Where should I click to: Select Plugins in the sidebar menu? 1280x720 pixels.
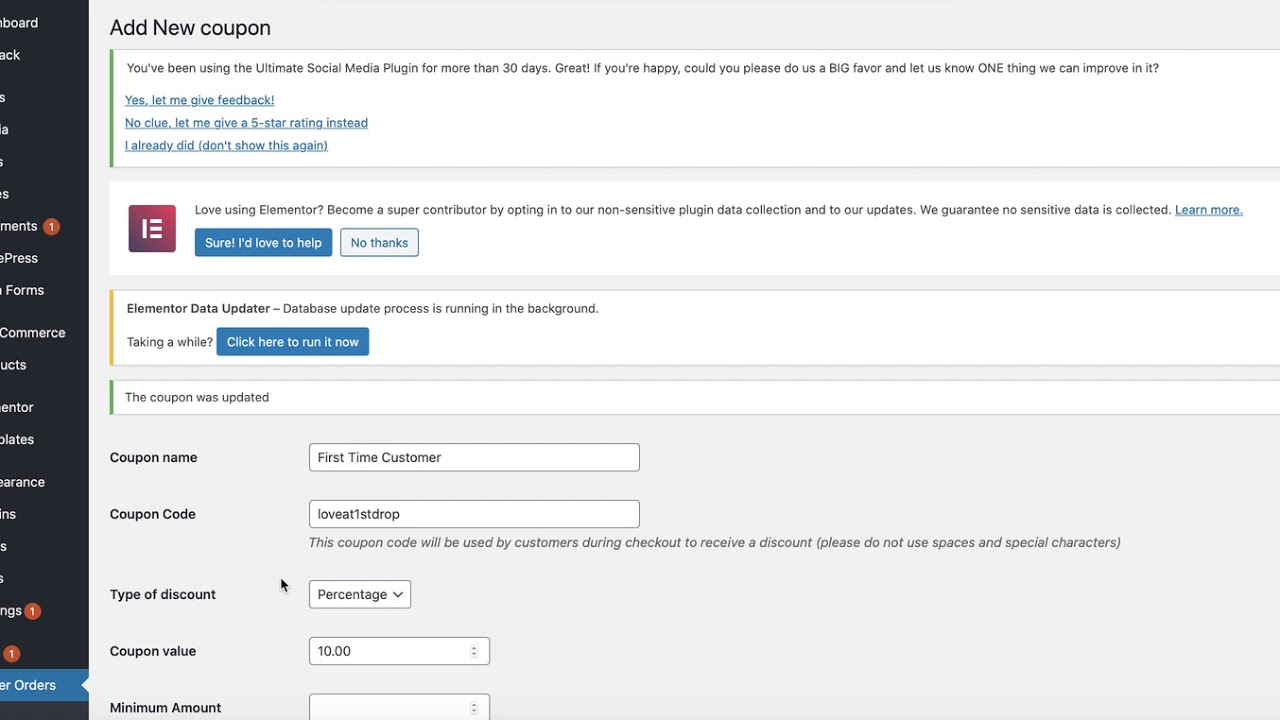pyautogui.click(x=8, y=514)
